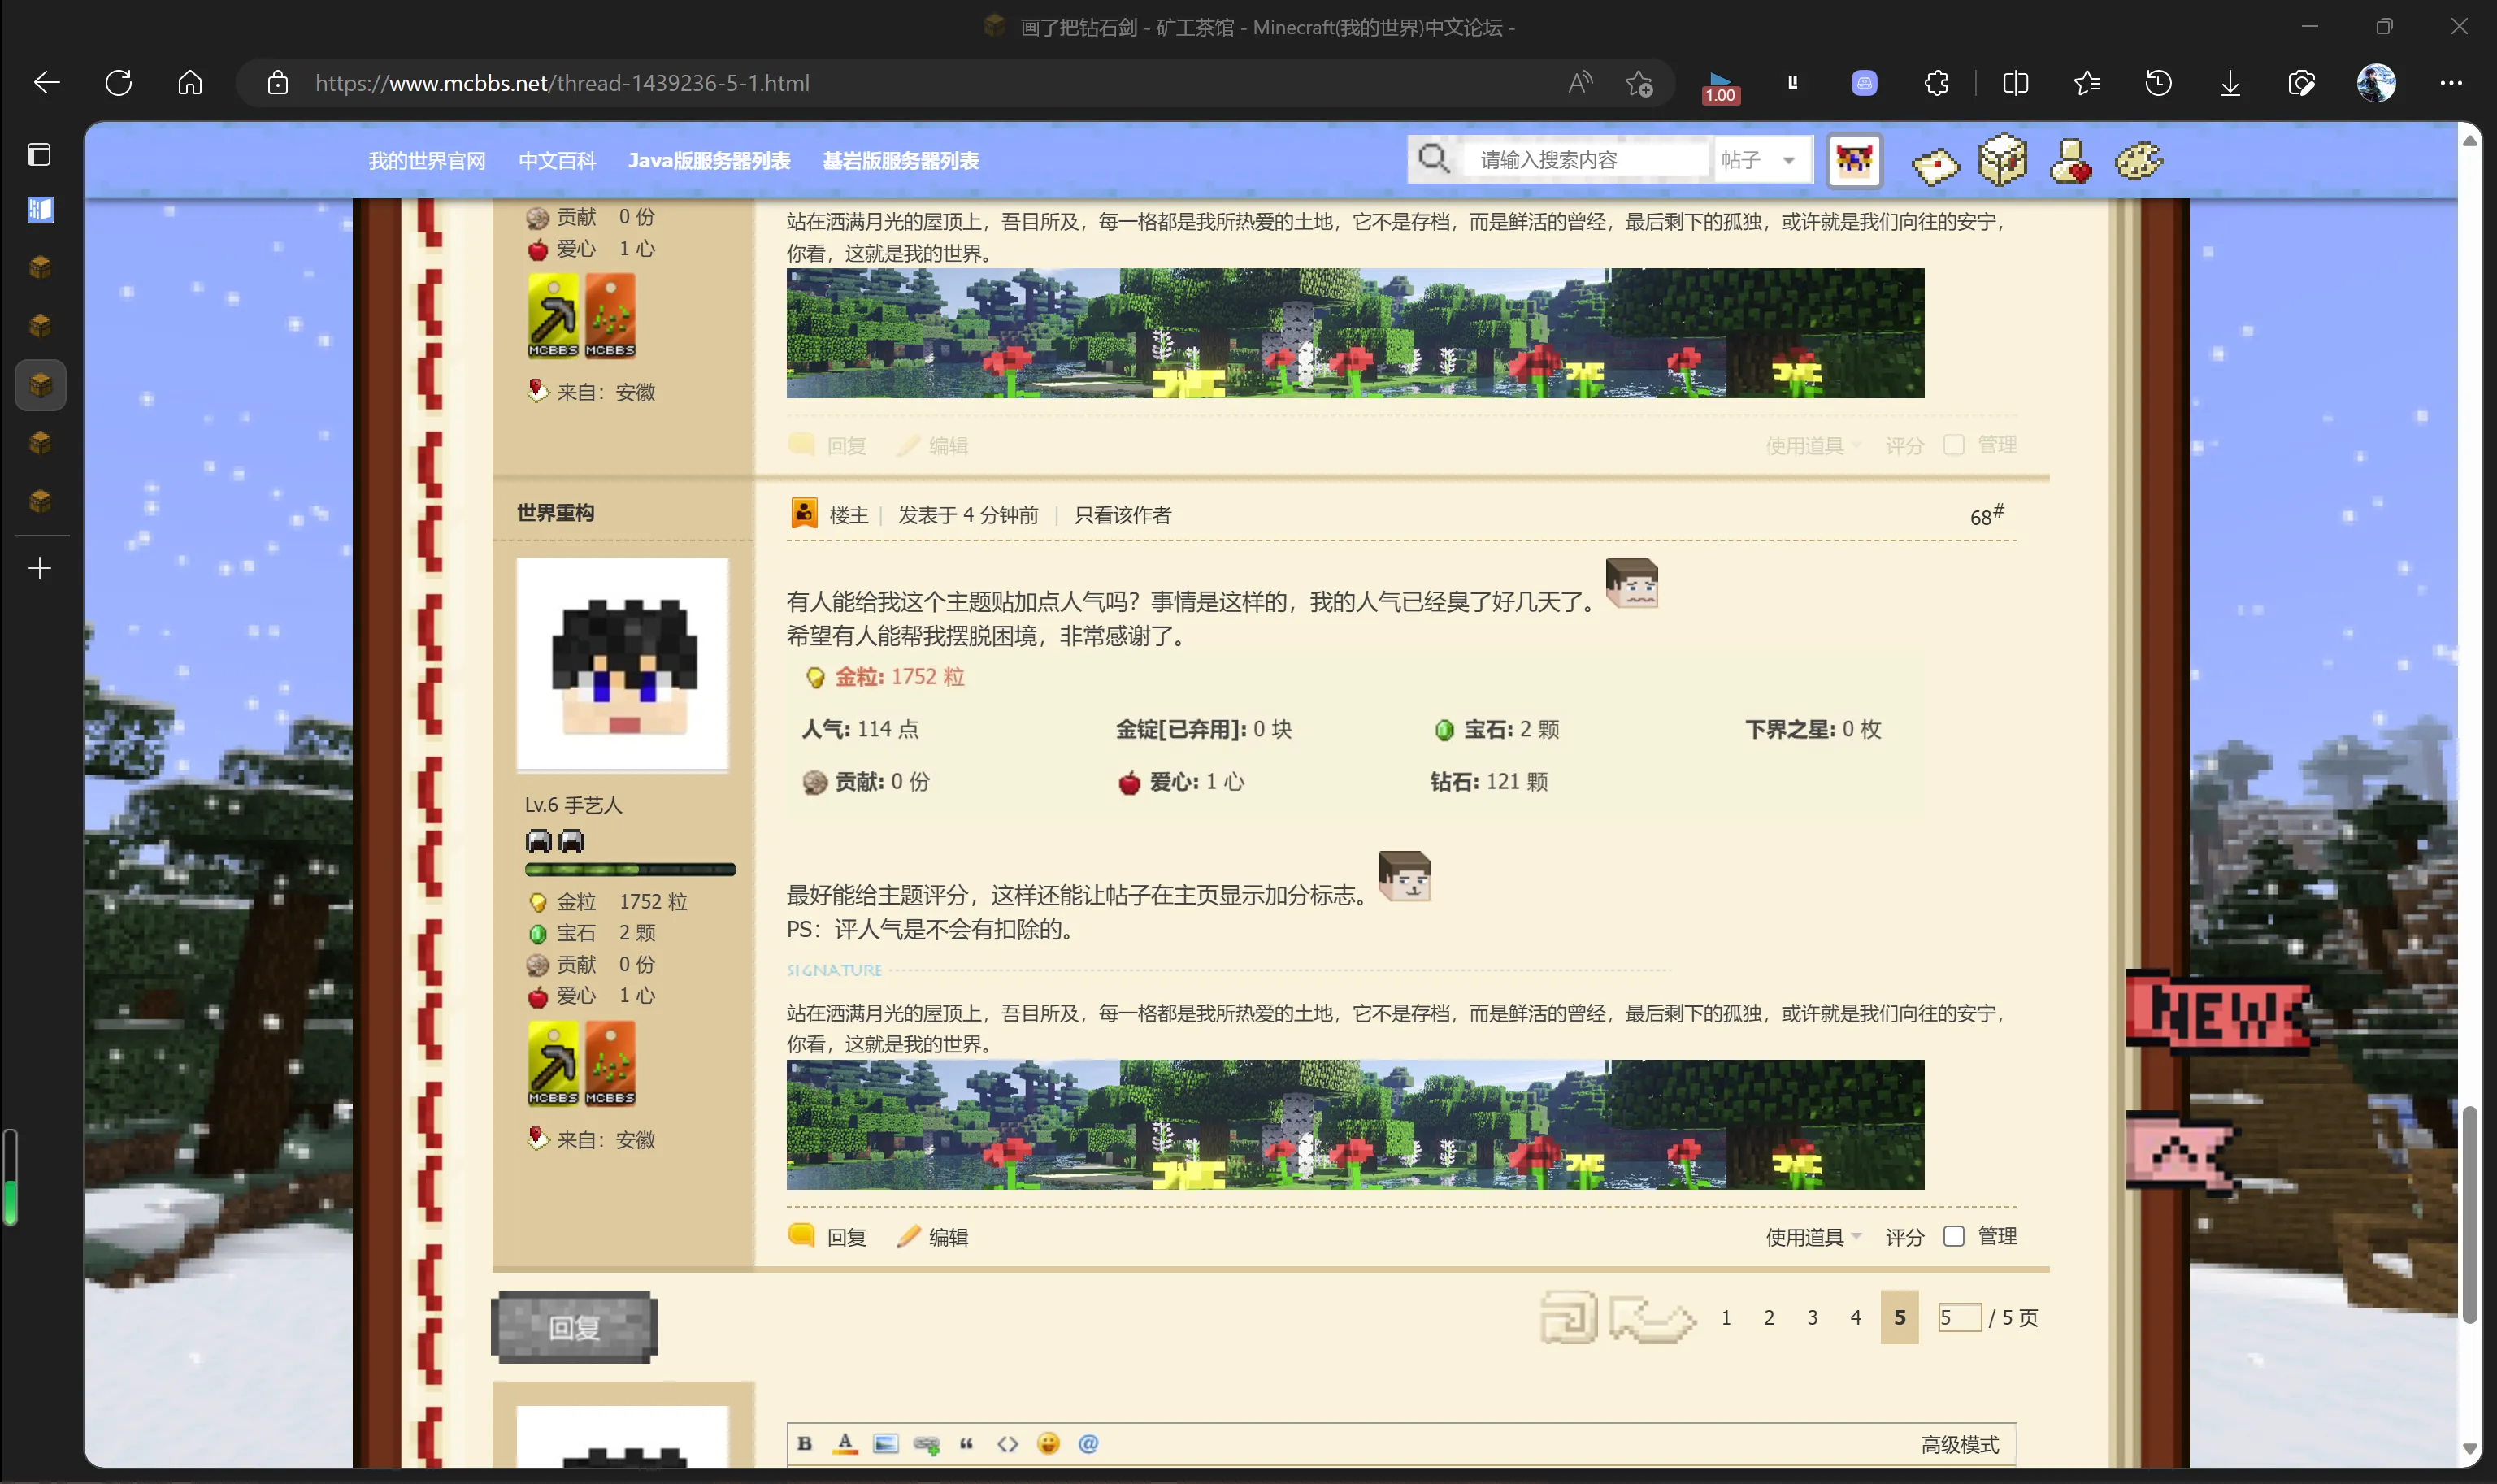Switch to the currently active sidebar tab
This screenshot has width=2497, height=1484.
(x=40, y=385)
